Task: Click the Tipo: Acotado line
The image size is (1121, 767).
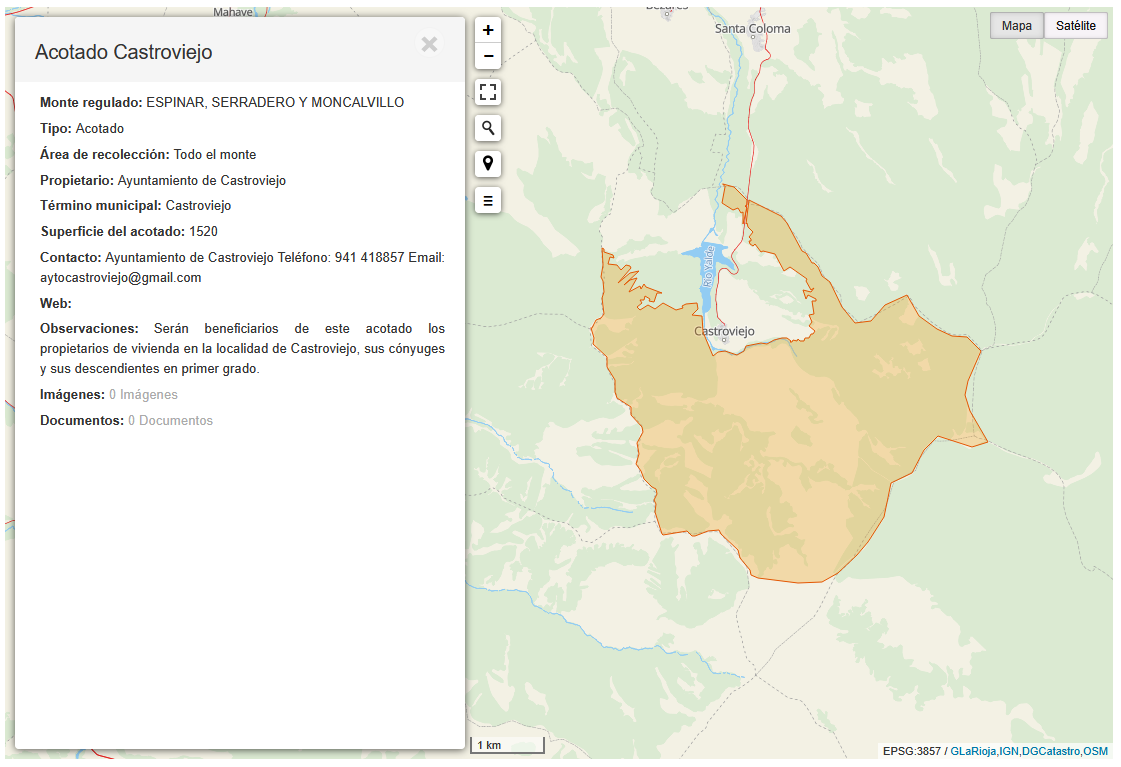Action: 82,129
